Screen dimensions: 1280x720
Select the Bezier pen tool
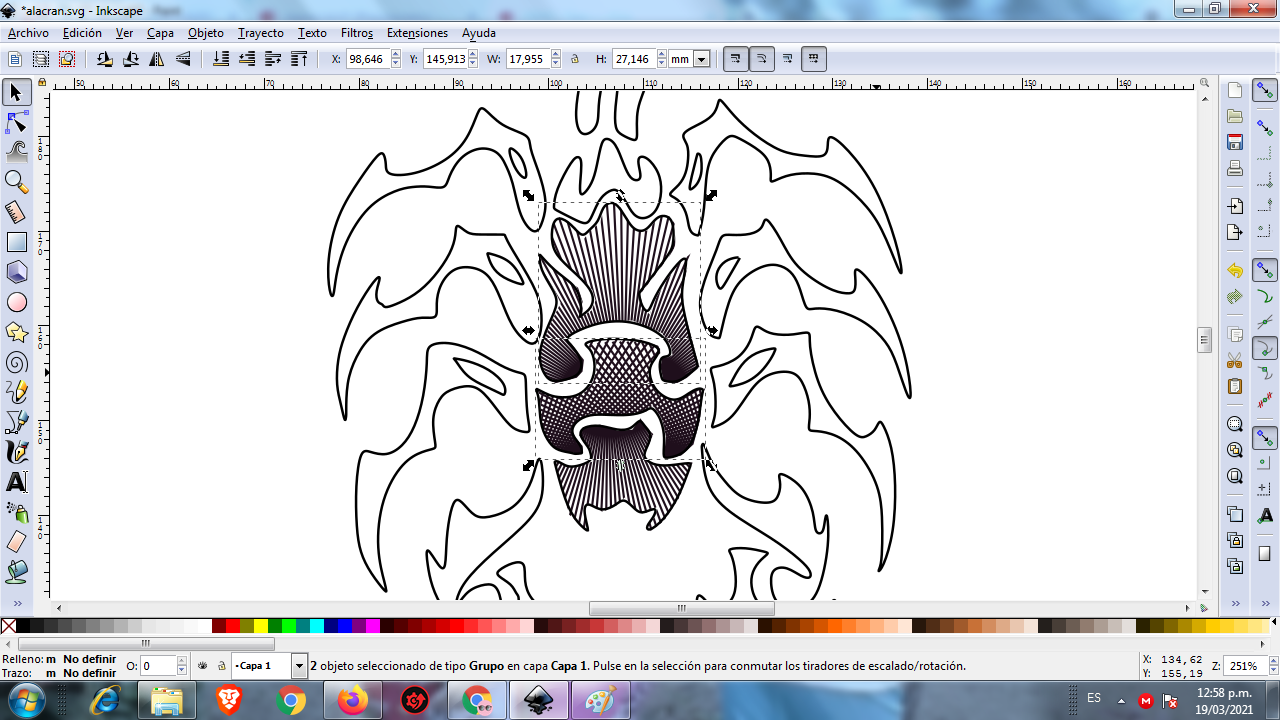point(16,422)
